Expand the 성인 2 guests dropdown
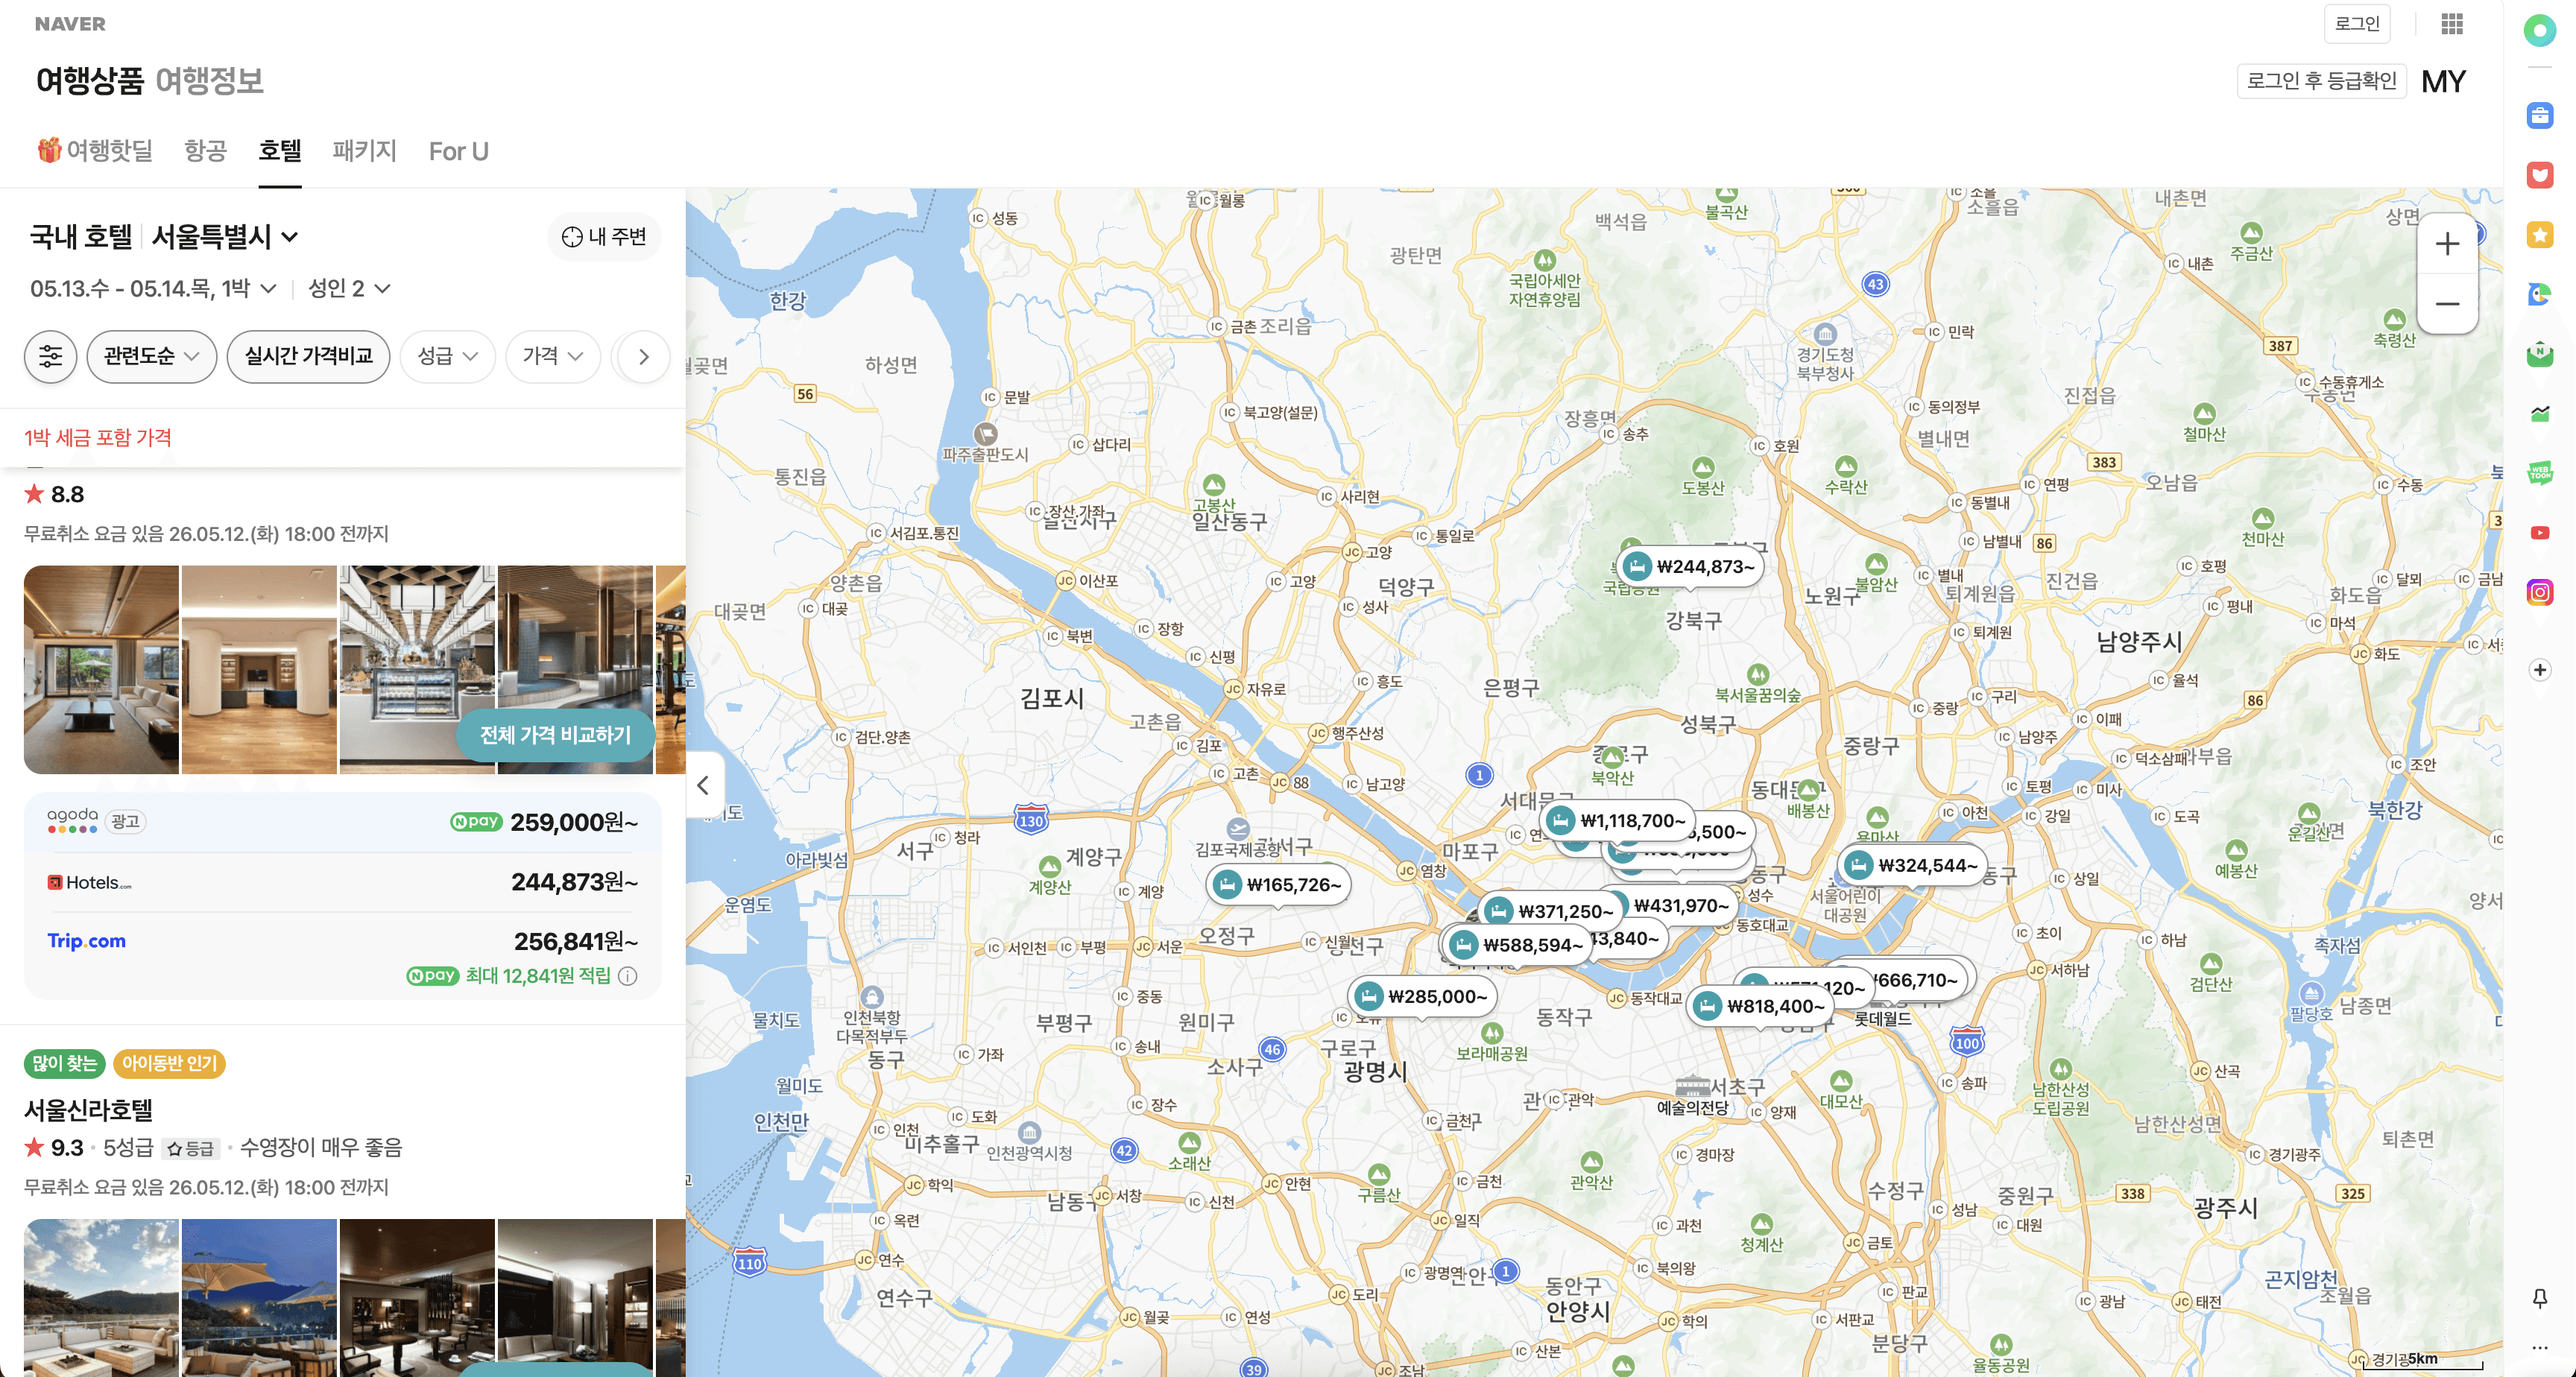This screenshot has height=1377, width=2576. coord(349,289)
